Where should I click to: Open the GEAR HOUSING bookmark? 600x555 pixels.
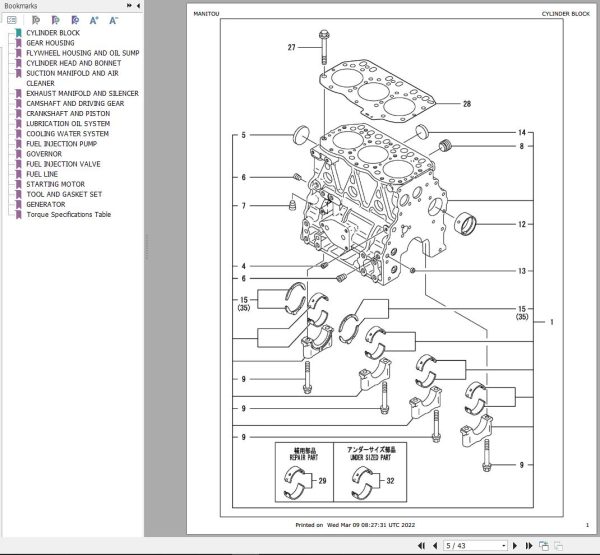(x=50, y=43)
